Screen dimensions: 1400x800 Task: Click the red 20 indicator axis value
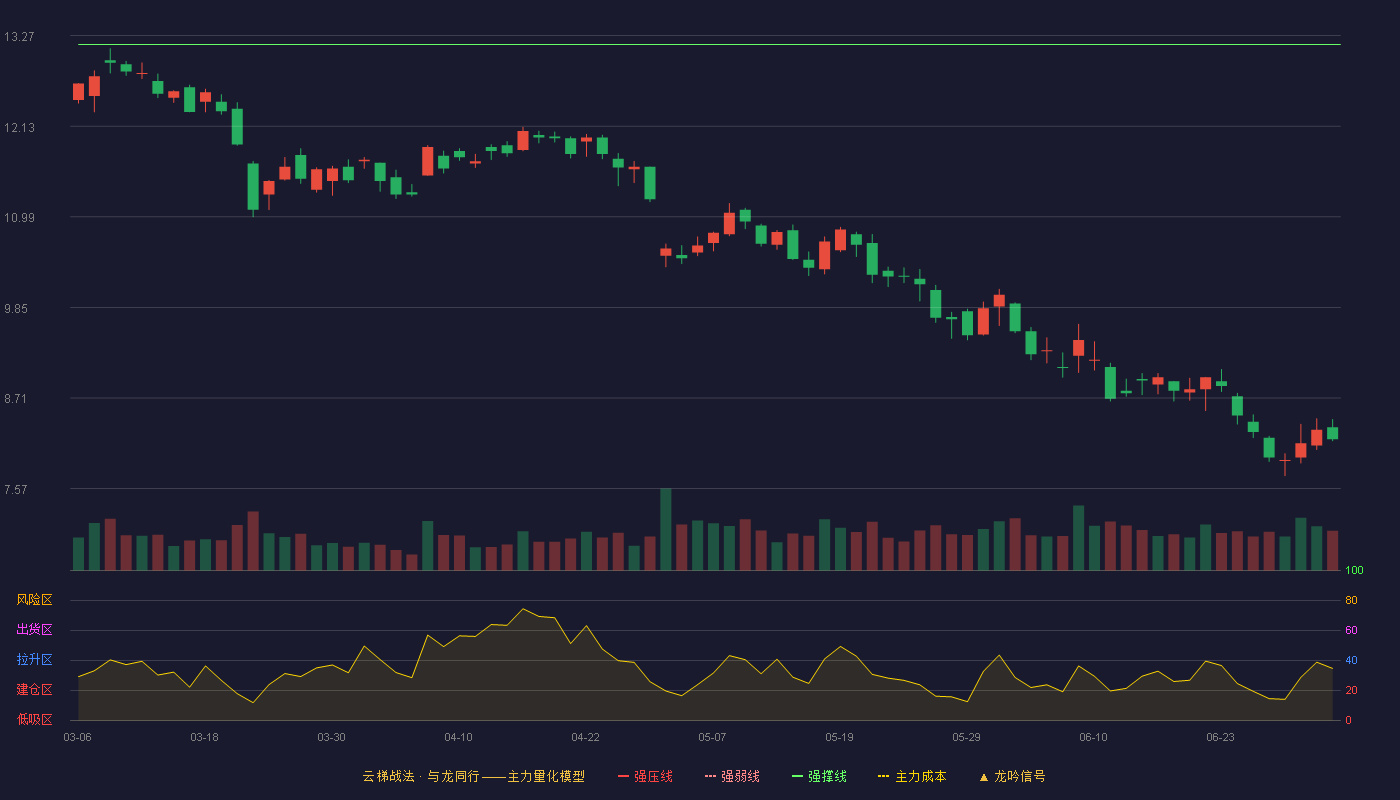(x=1351, y=690)
